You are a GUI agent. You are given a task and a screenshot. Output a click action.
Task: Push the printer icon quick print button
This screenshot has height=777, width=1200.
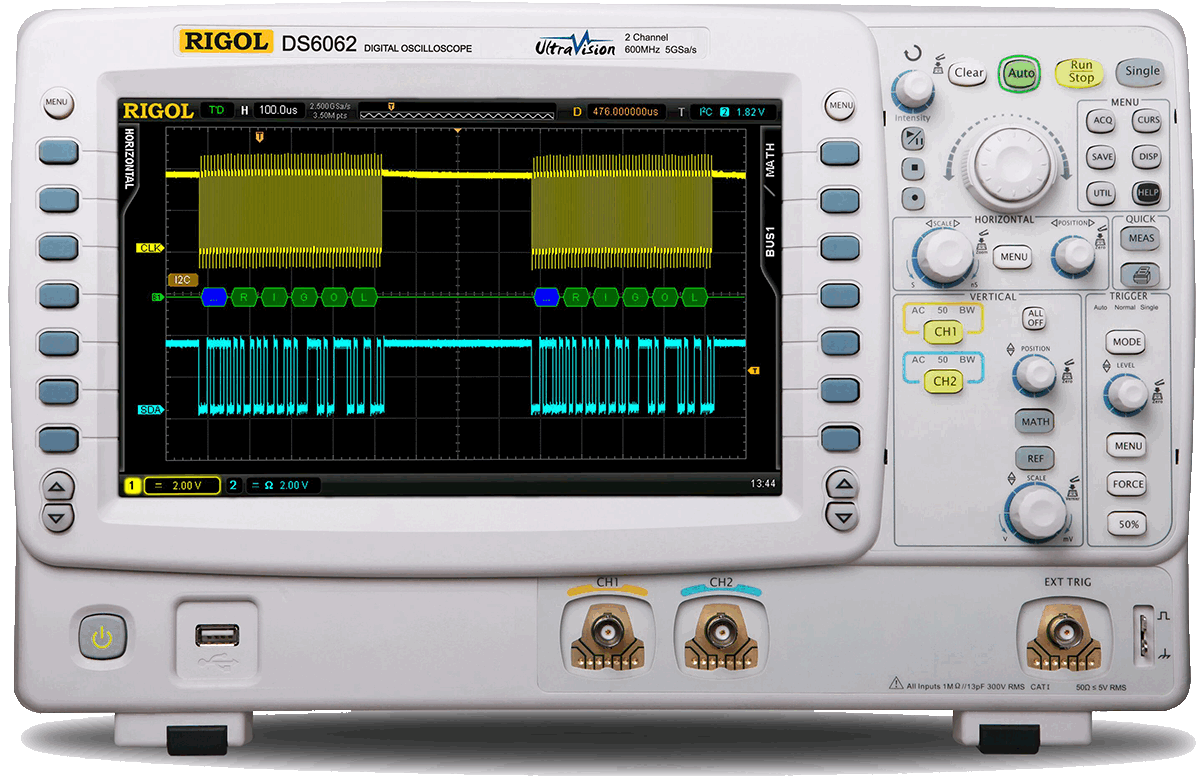1139,273
